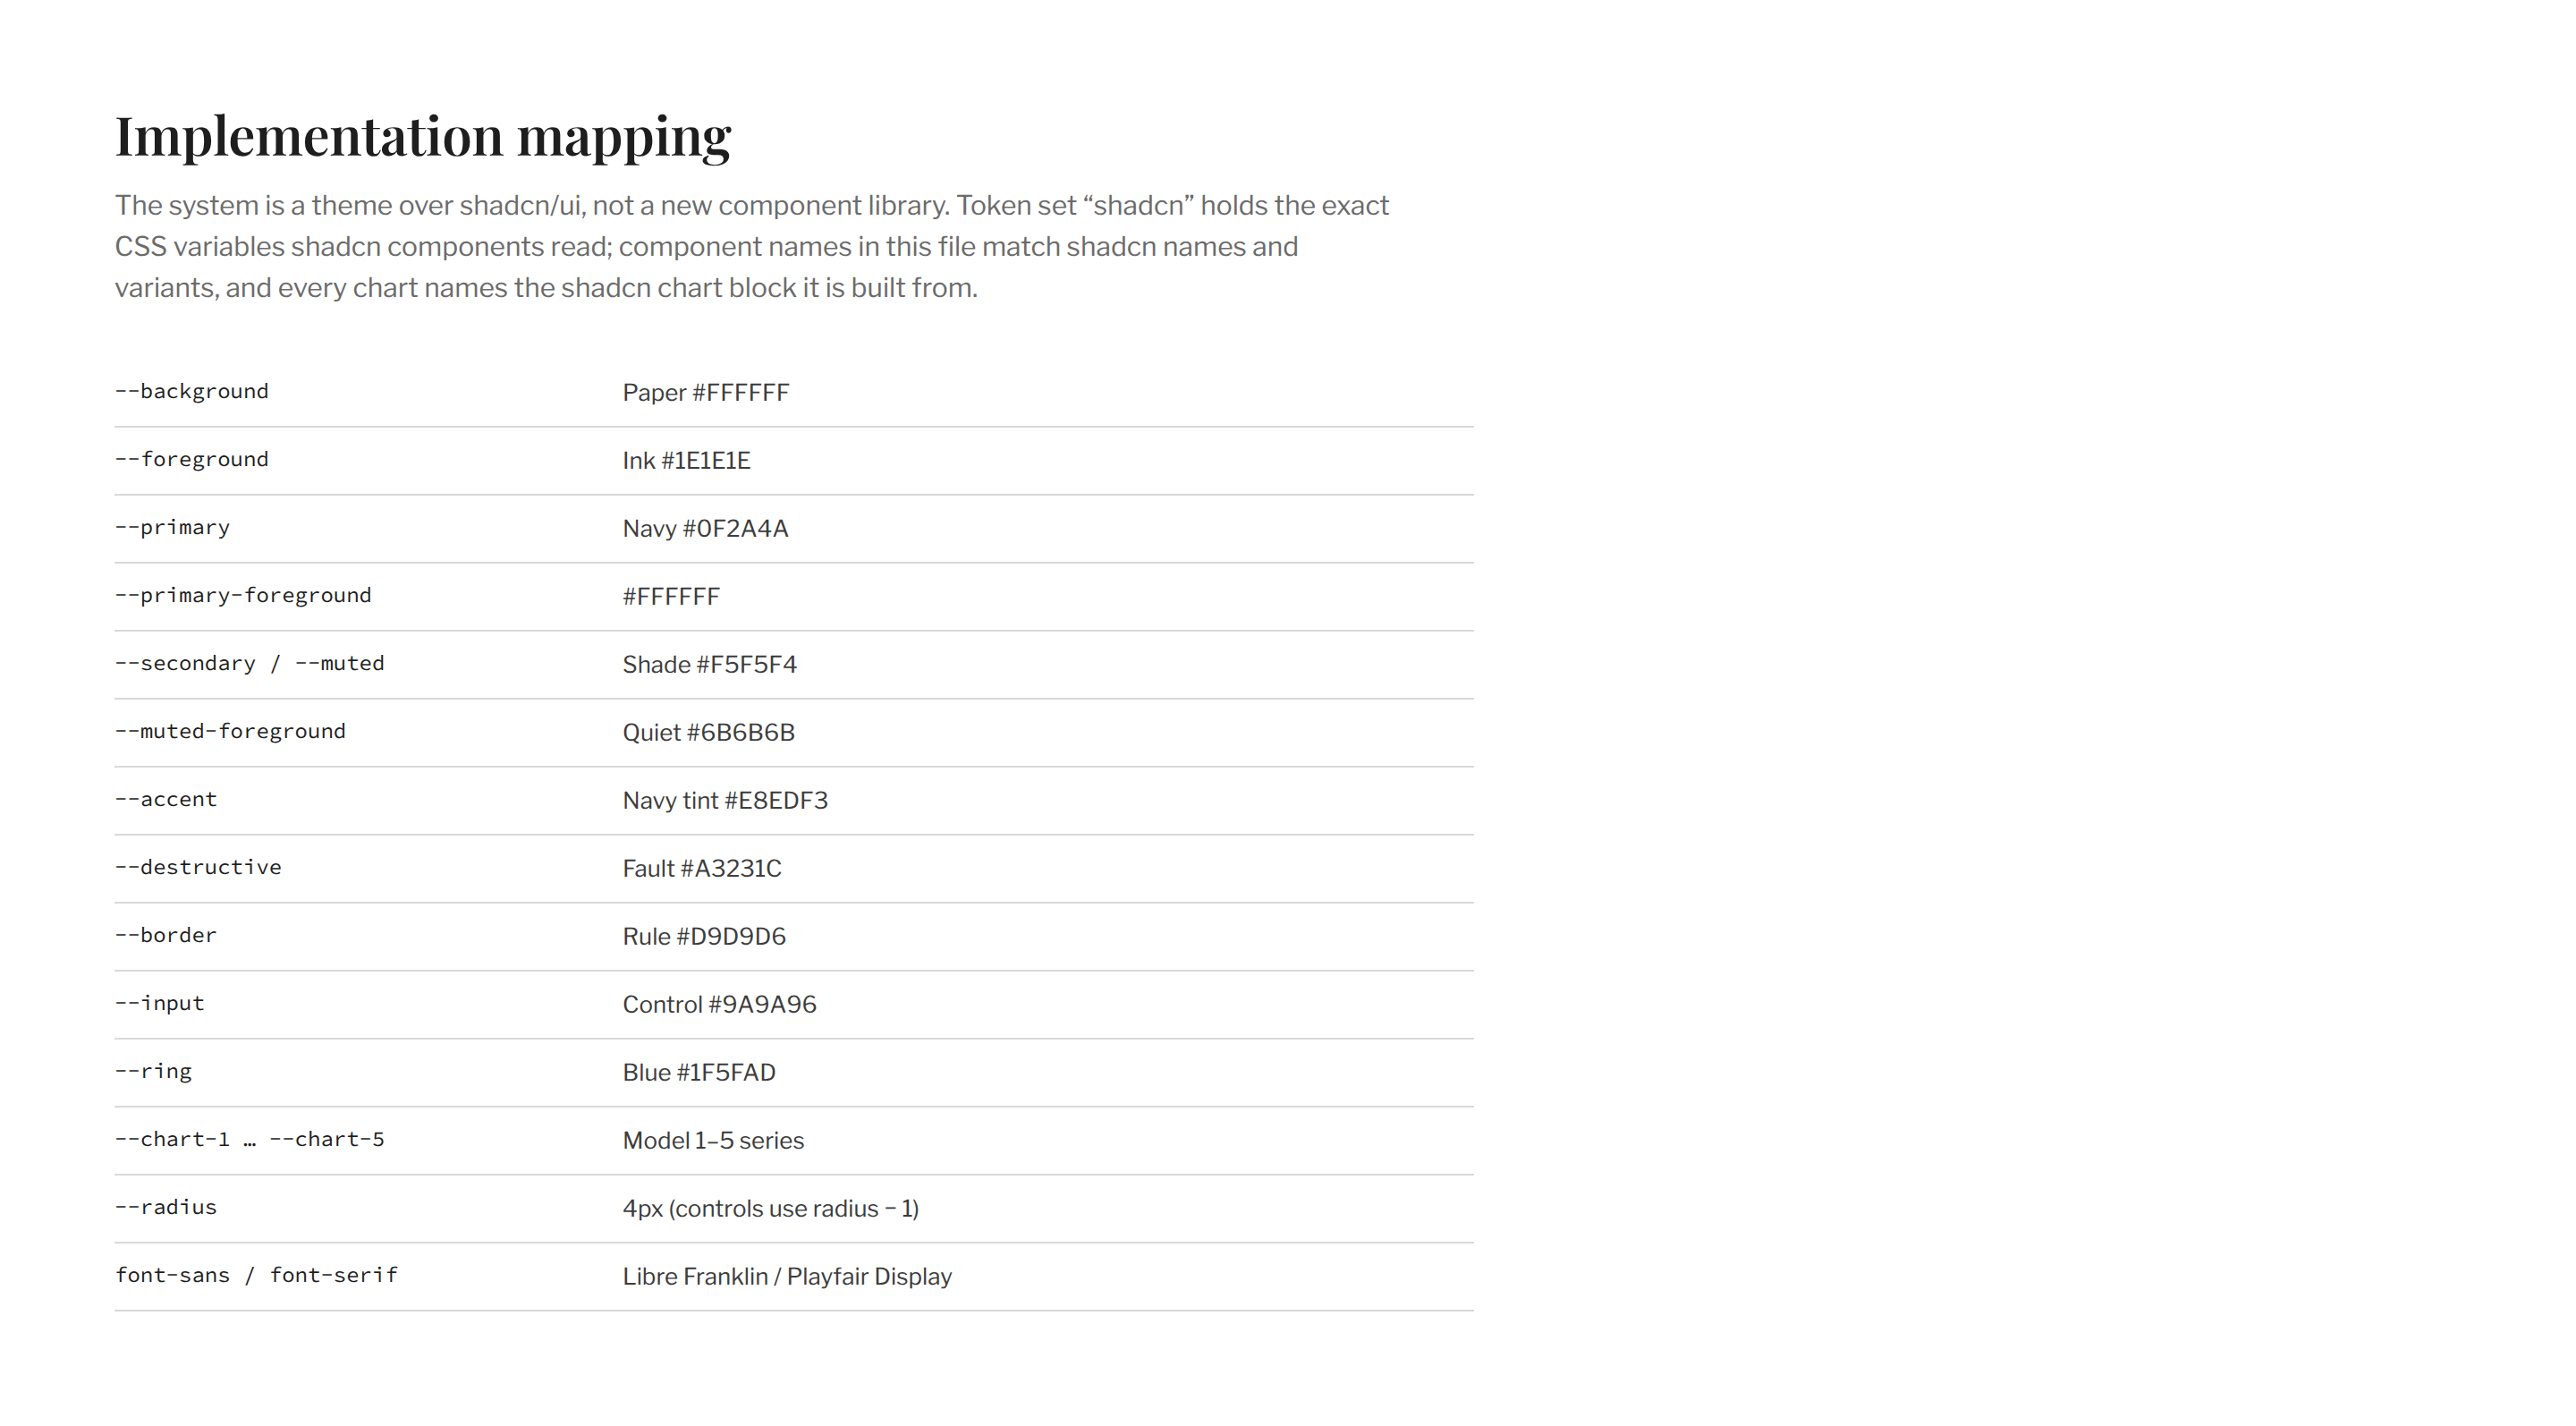Image resolution: width=2576 pixels, height=1426 pixels.
Task: Select the --primary token label
Action: click(172, 527)
